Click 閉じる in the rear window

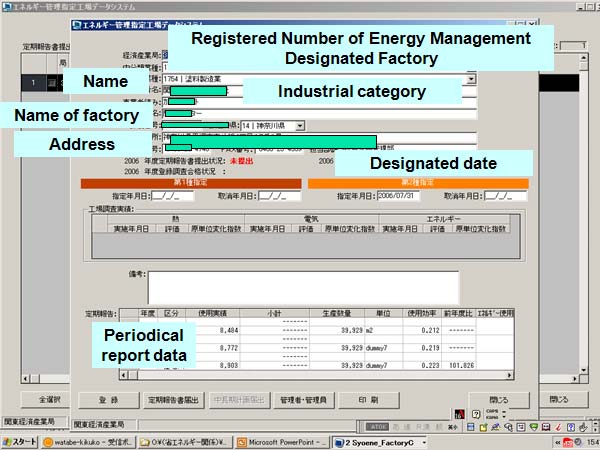click(x=563, y=399)
